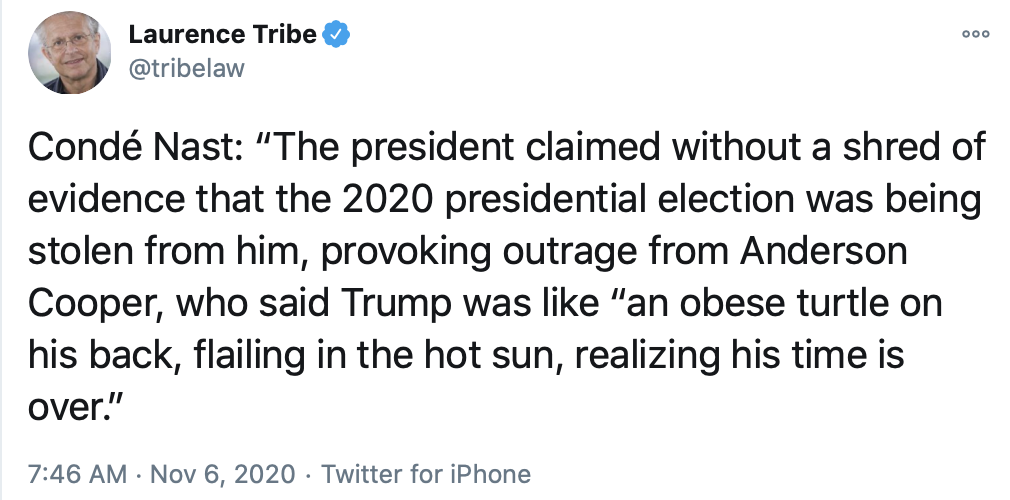Click the name "Anderson" in the tweet
Viewport: 1010px width, 500px height.
823,251
